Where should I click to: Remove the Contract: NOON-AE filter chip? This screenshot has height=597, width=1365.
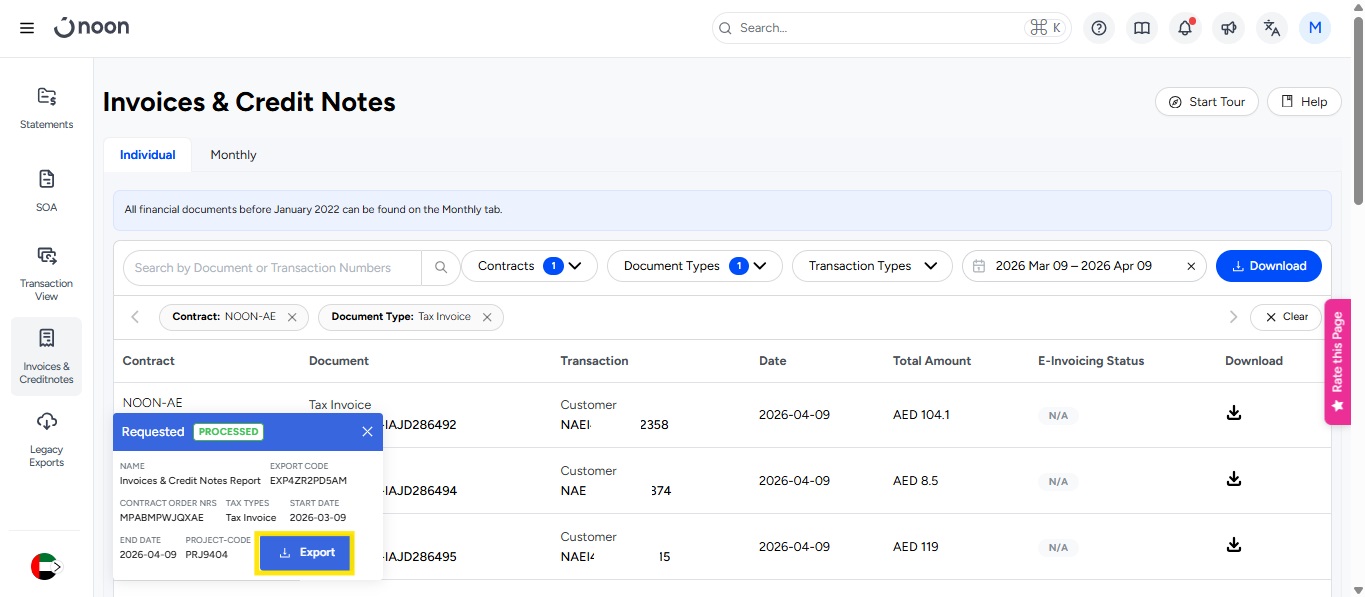coord(292,317)
